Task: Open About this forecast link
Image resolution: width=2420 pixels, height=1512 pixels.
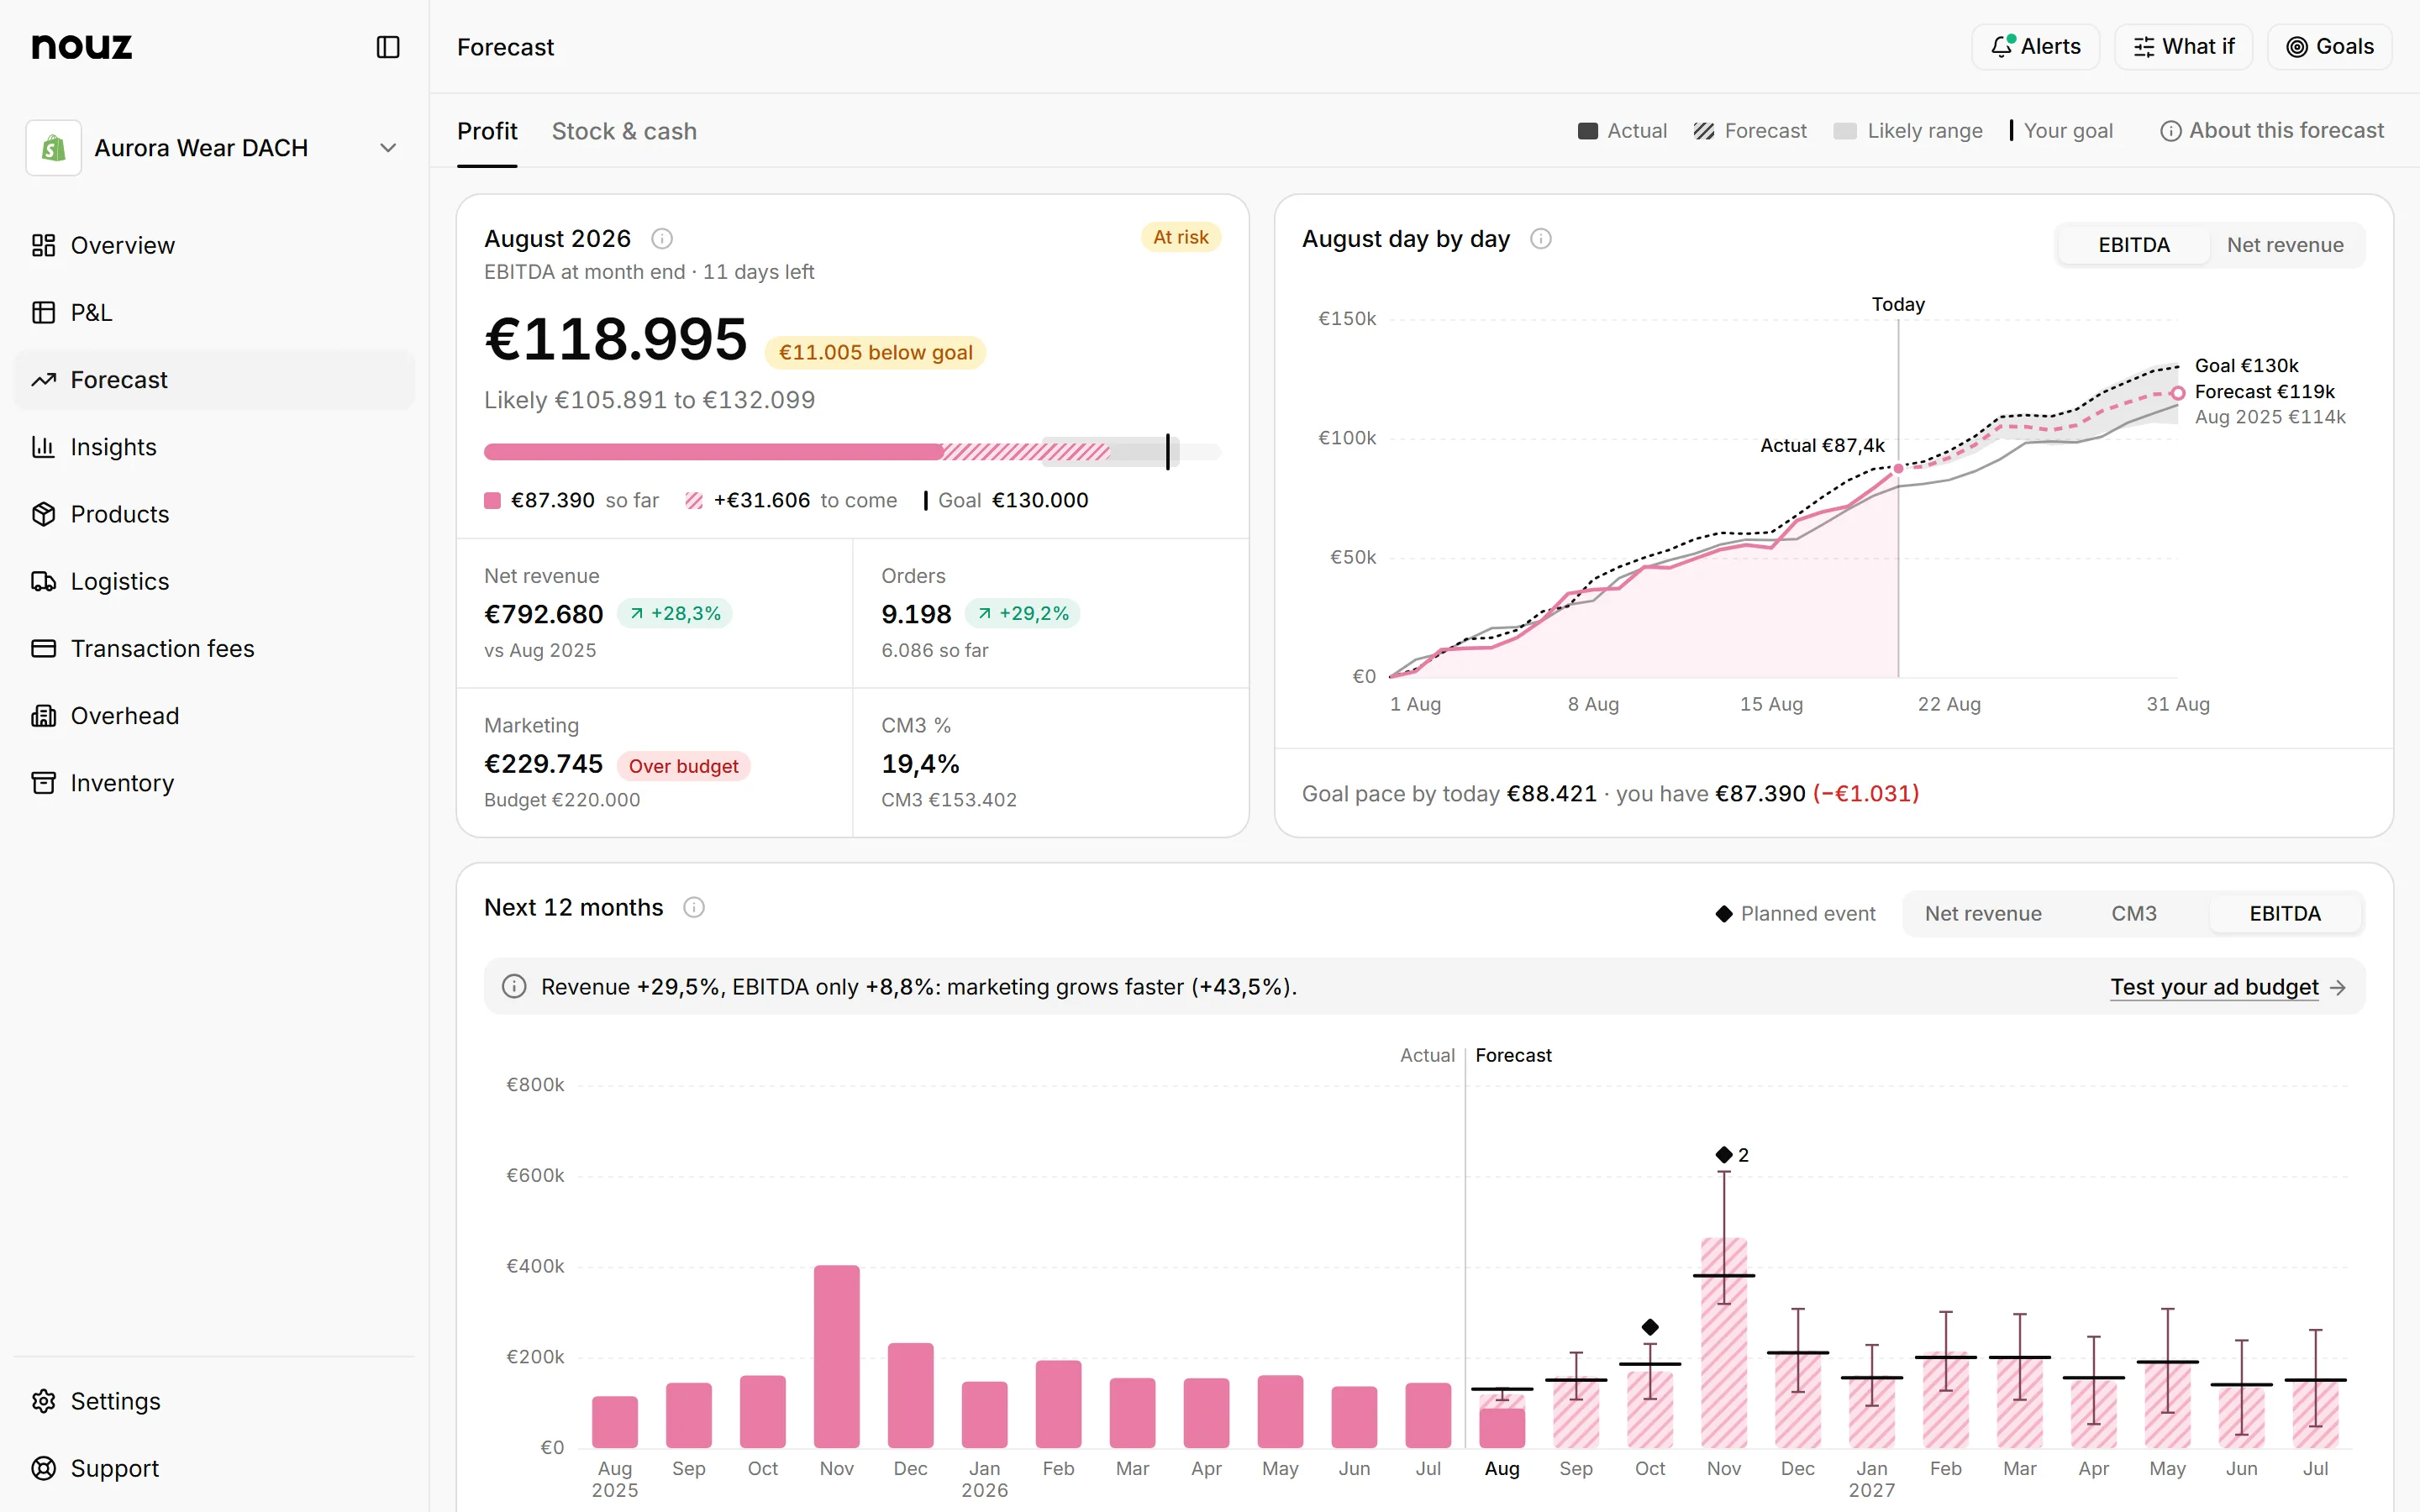Action: point(2272,131)
